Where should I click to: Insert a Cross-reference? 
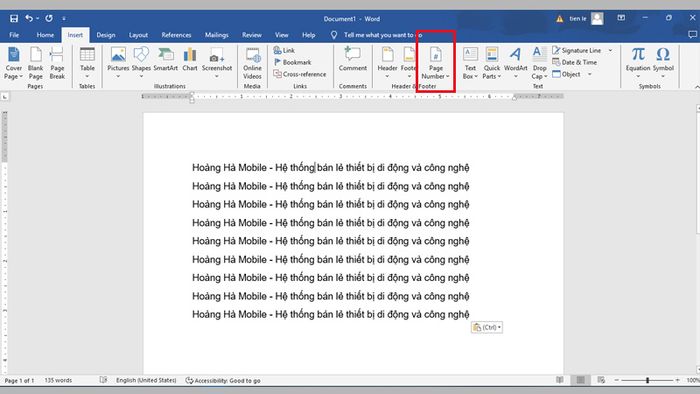[300, 74]
